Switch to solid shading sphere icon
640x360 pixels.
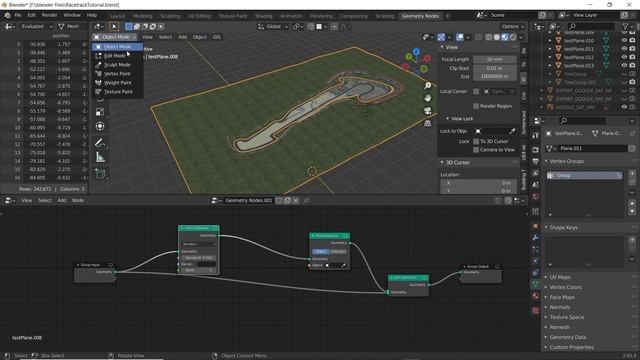[x=497, y=37]
